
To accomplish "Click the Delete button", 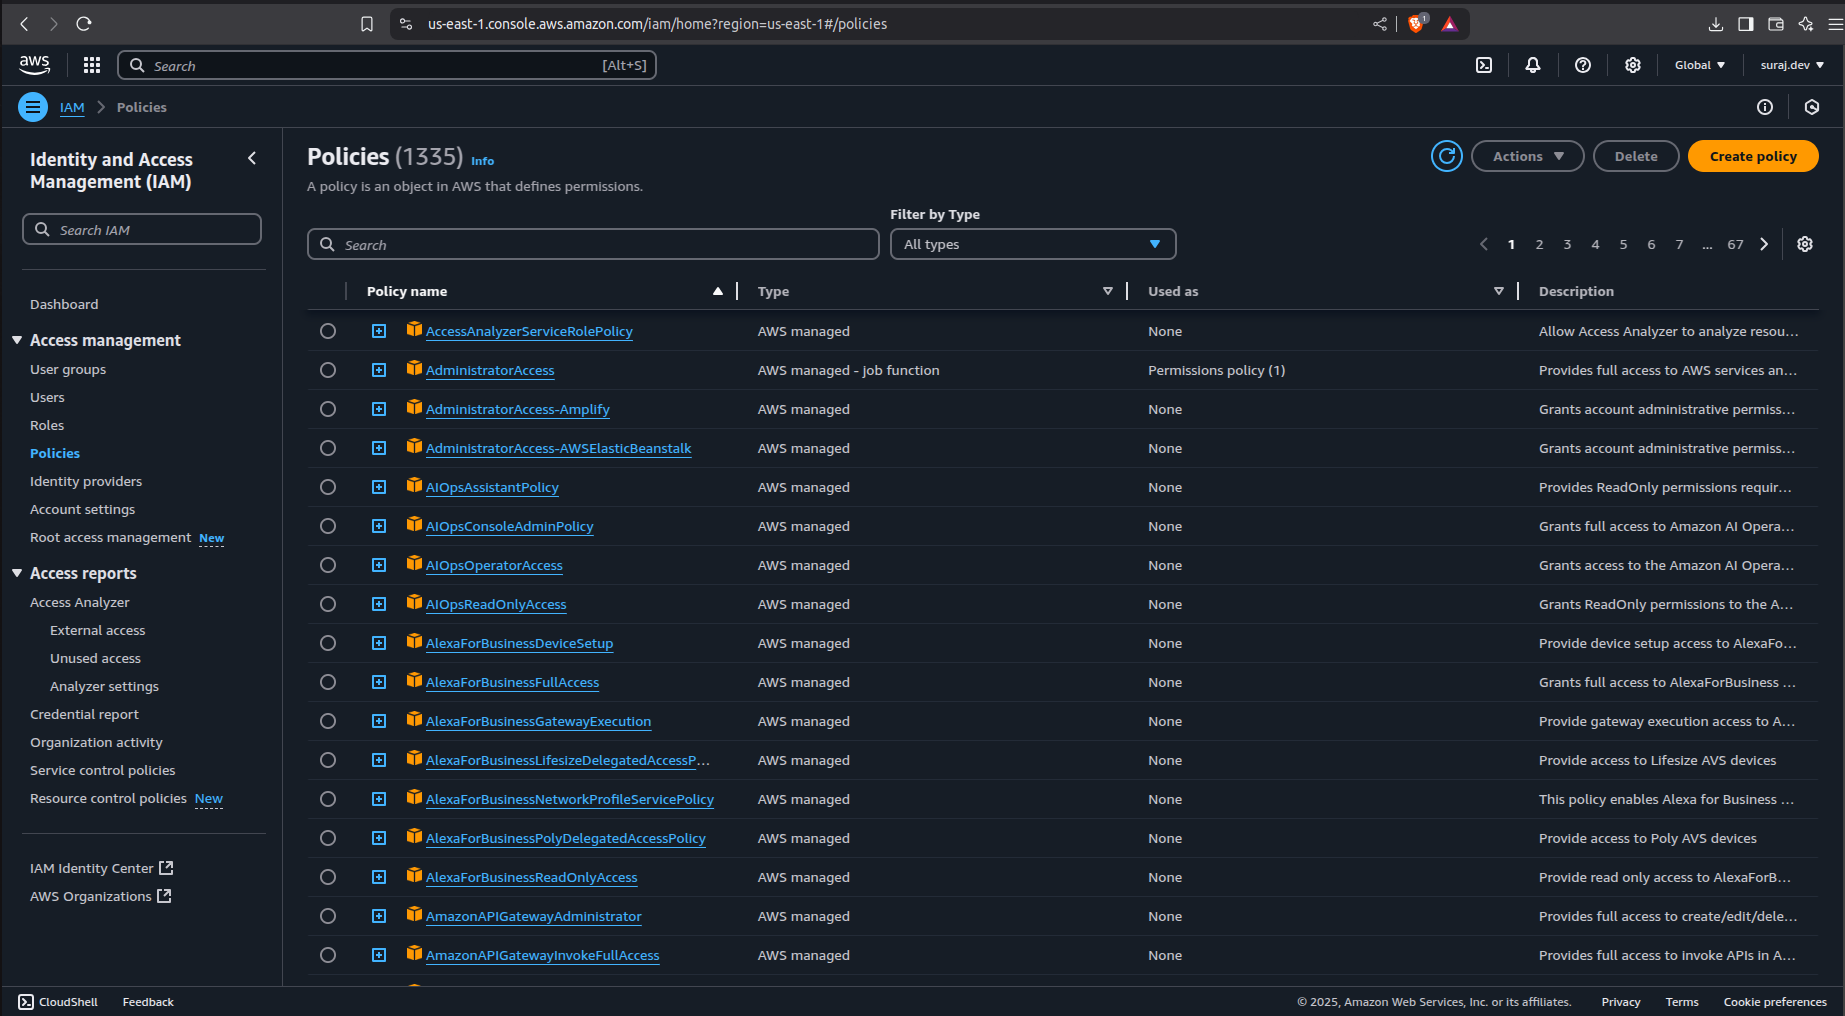I will coord(1636,156).
